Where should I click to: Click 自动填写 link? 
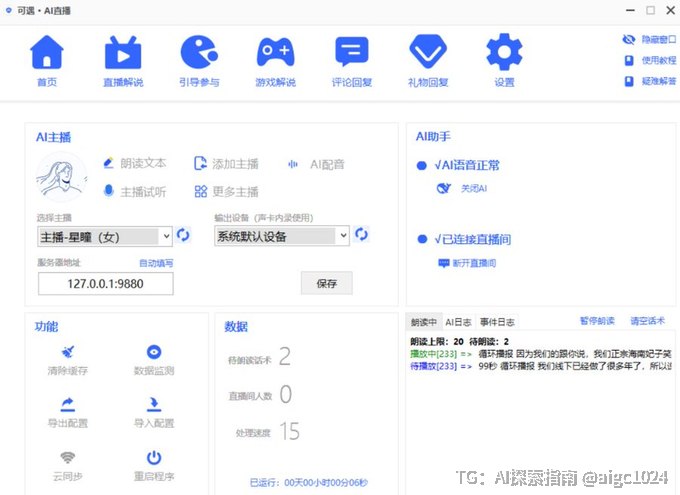(156, 263)
